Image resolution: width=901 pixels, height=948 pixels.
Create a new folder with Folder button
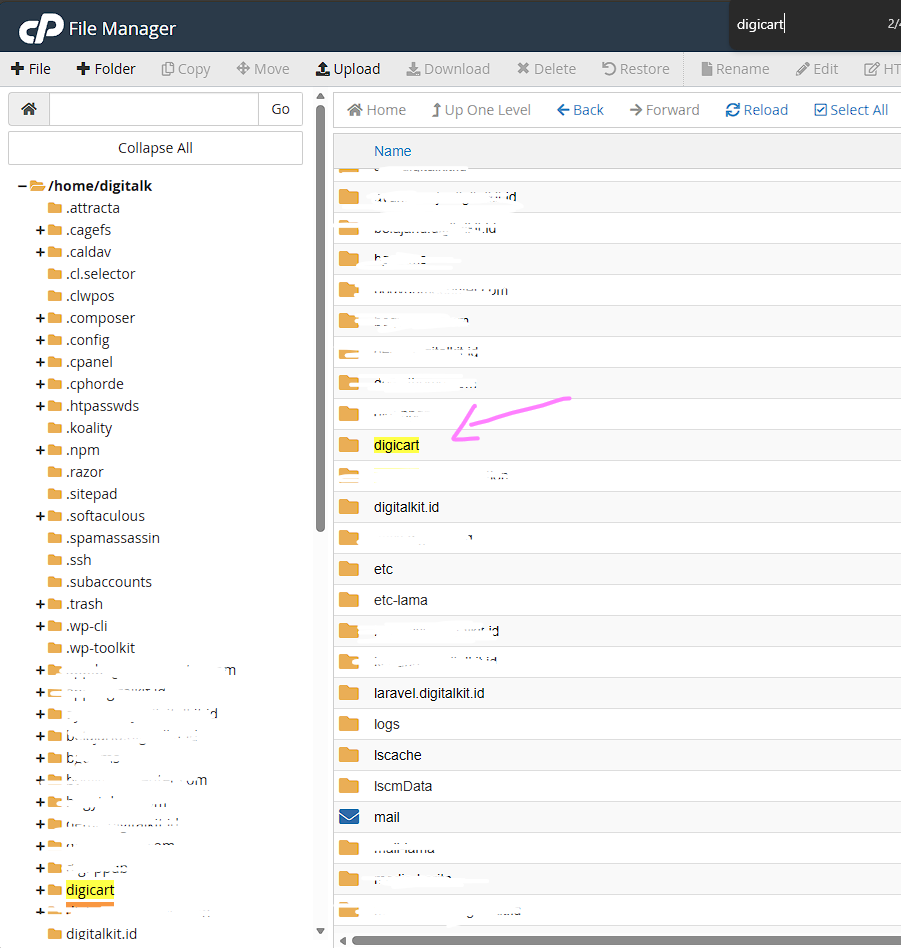(105, 69)
